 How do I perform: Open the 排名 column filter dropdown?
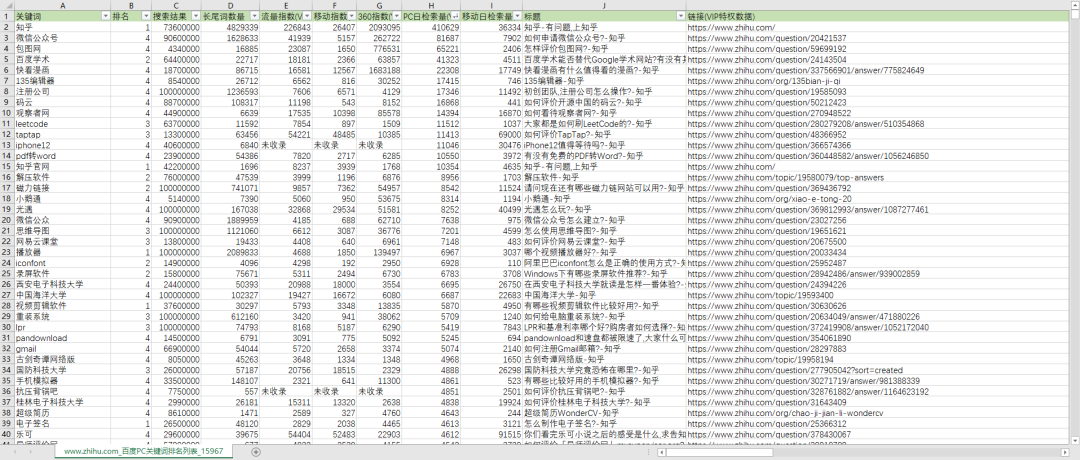click(x=146, y=17)
